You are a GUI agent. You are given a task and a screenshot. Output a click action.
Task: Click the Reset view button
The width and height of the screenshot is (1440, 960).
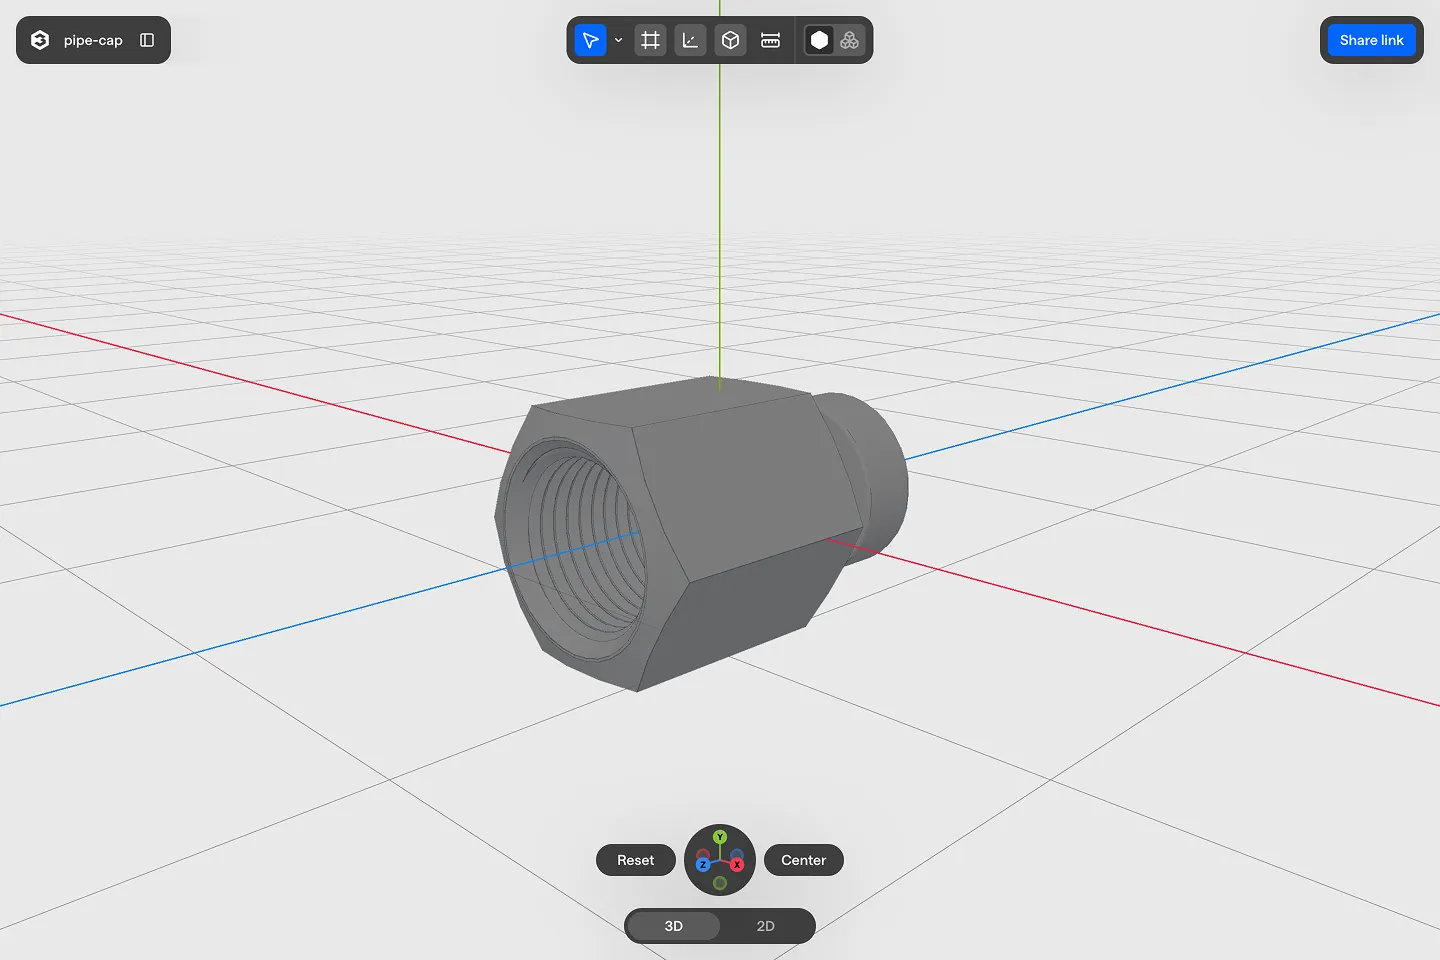coord(636,860)
